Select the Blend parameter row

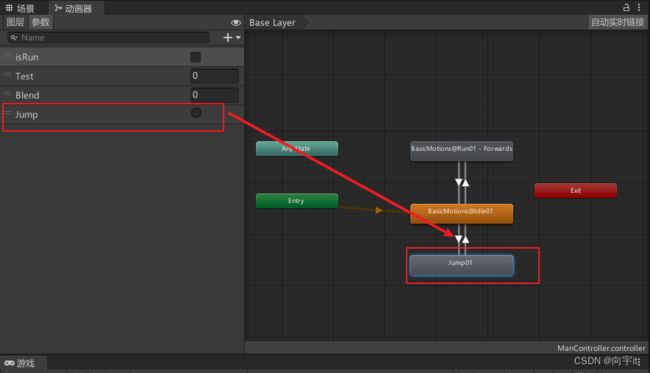click(x=122, y=95)
